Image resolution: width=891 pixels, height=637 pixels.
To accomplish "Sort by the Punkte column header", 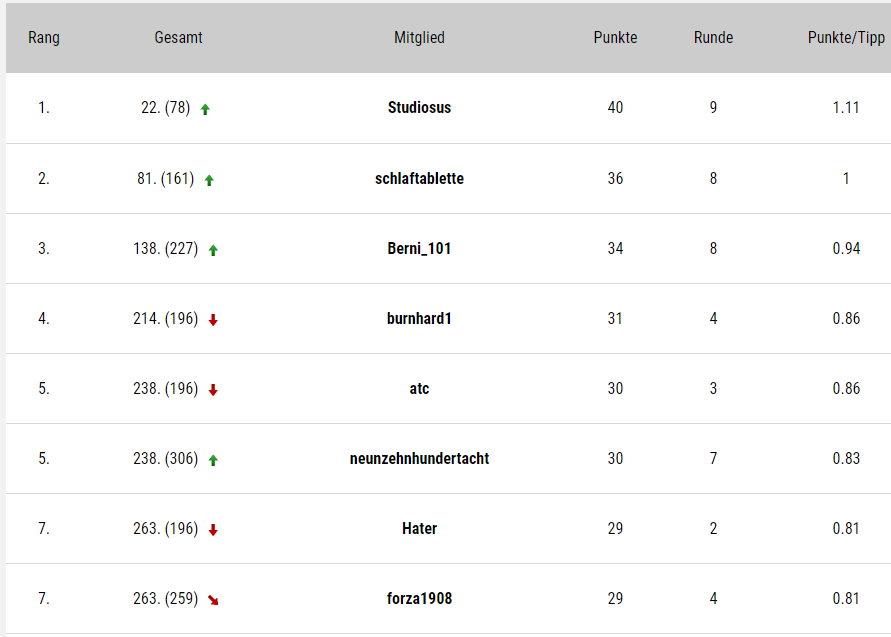I will point(615,38).
